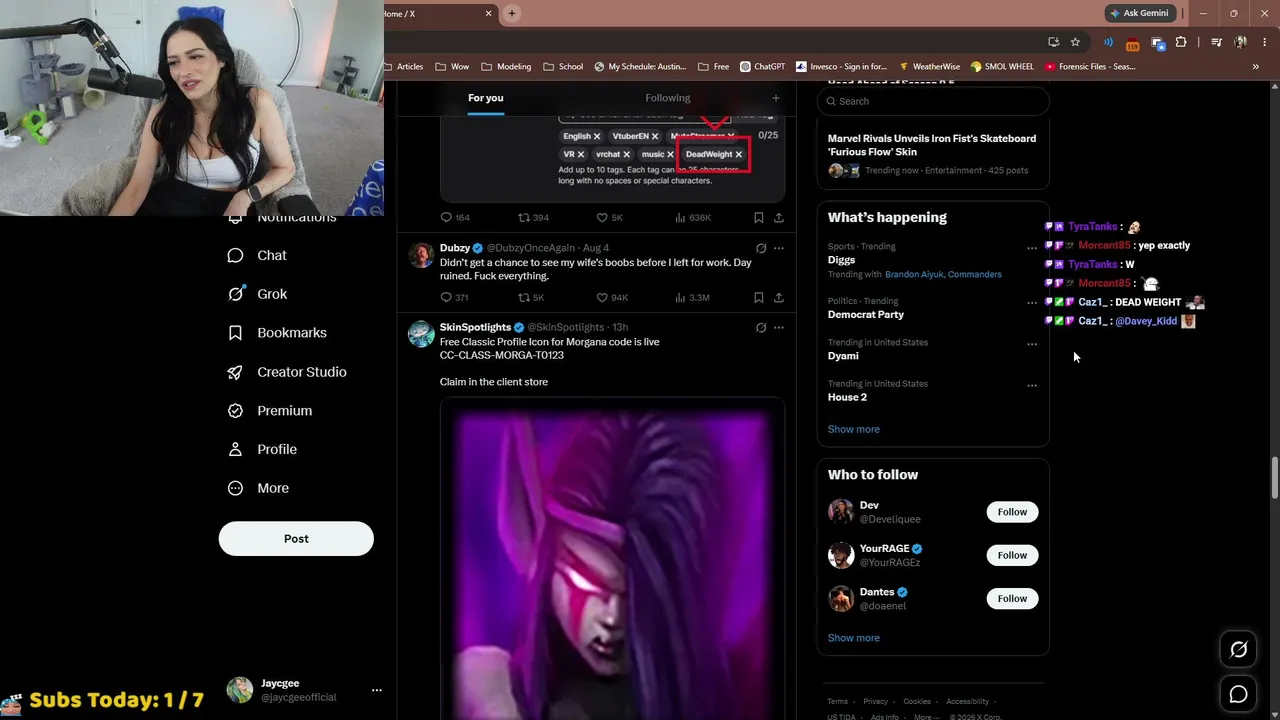The height and width of the screenshot is (720, 1280).
Task: Open more options for Dubzy post
Action: 779,248
